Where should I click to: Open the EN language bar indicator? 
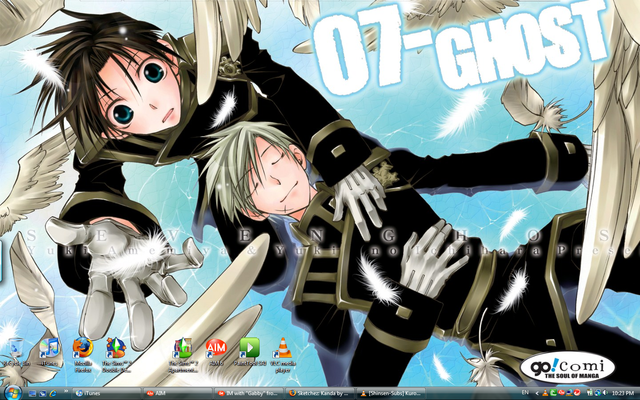pyautogui.click(x=525, y=393)
